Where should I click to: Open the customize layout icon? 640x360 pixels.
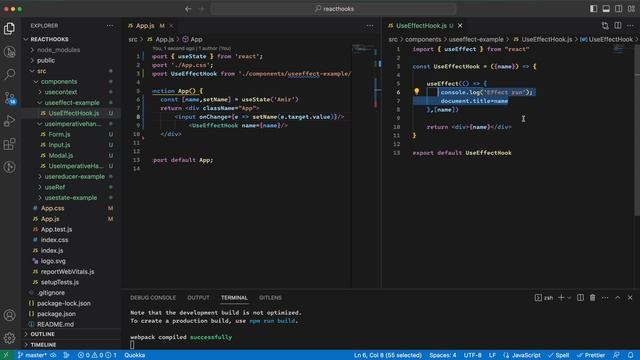631,9
